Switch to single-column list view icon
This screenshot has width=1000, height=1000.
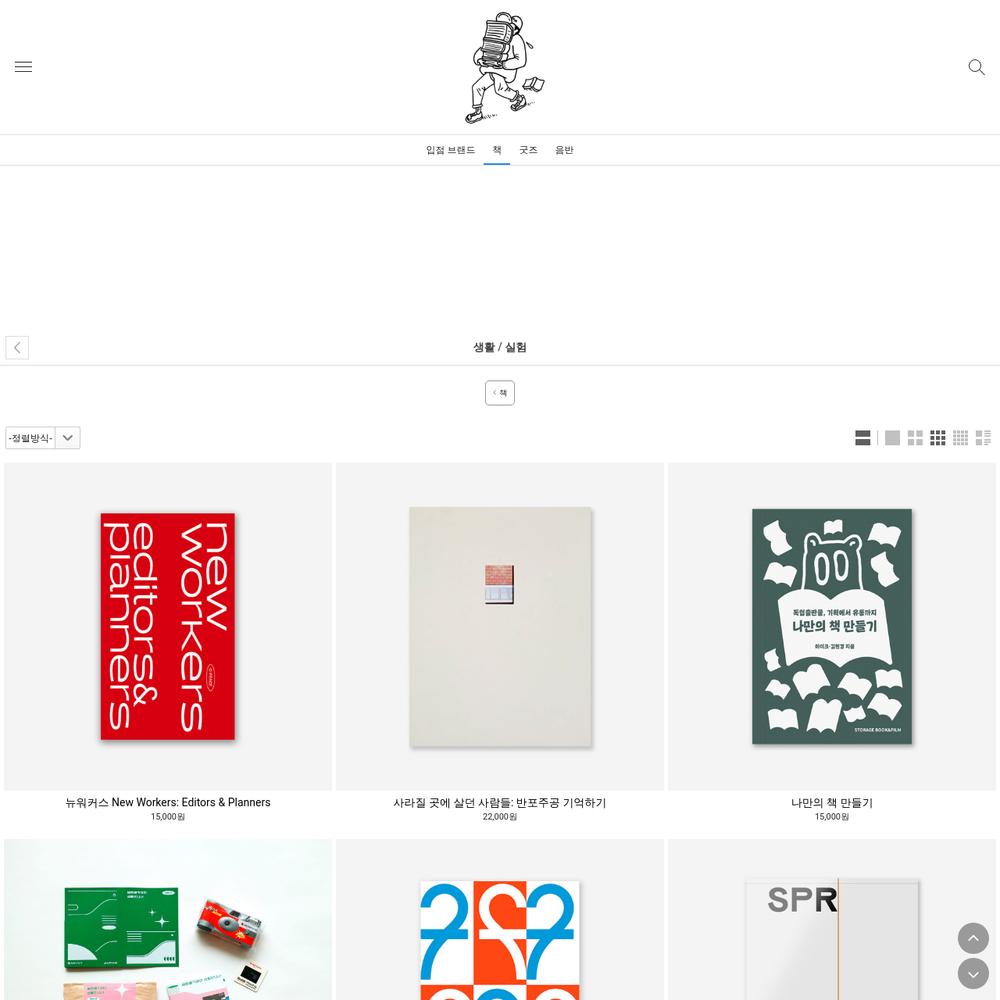(862, 438)
